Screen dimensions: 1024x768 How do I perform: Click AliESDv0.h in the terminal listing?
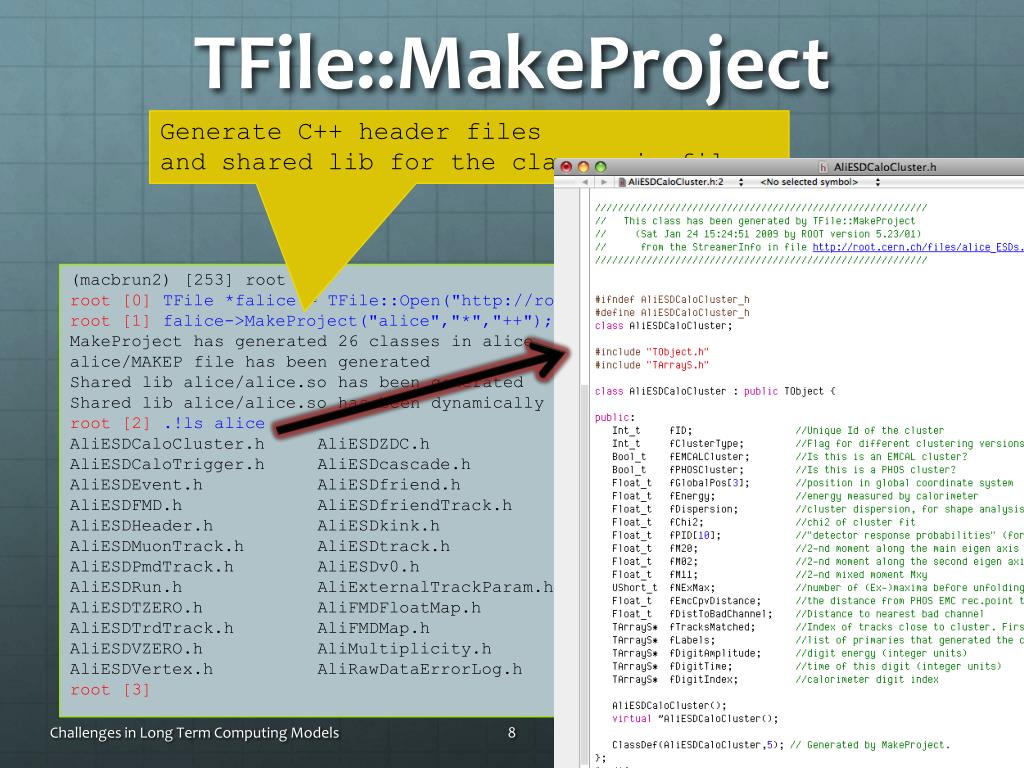(x=368, y=567)
